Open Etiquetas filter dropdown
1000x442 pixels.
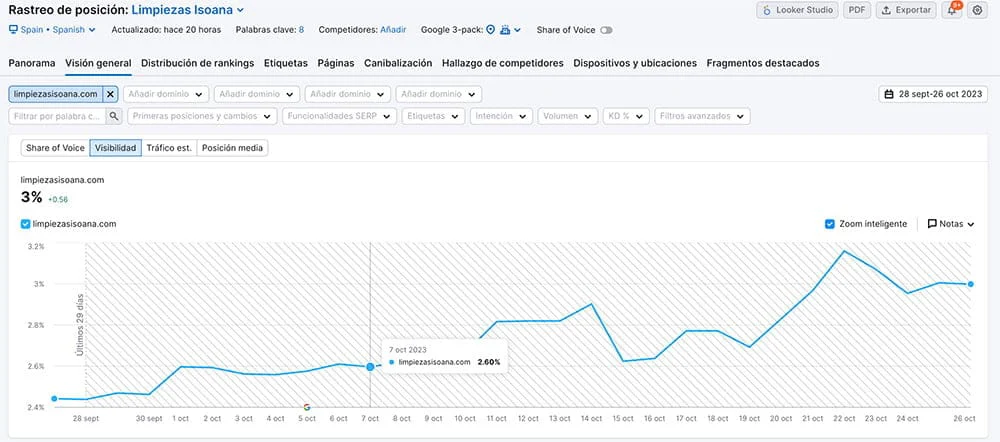click(433, 116)
